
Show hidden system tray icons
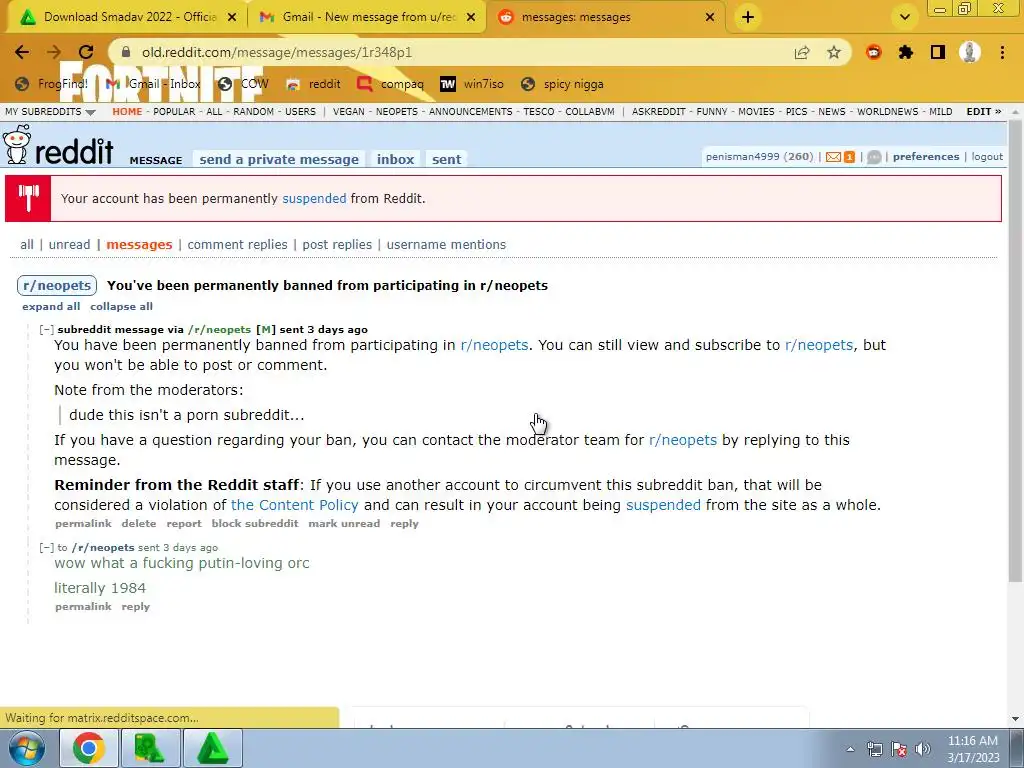coord(850,749)
